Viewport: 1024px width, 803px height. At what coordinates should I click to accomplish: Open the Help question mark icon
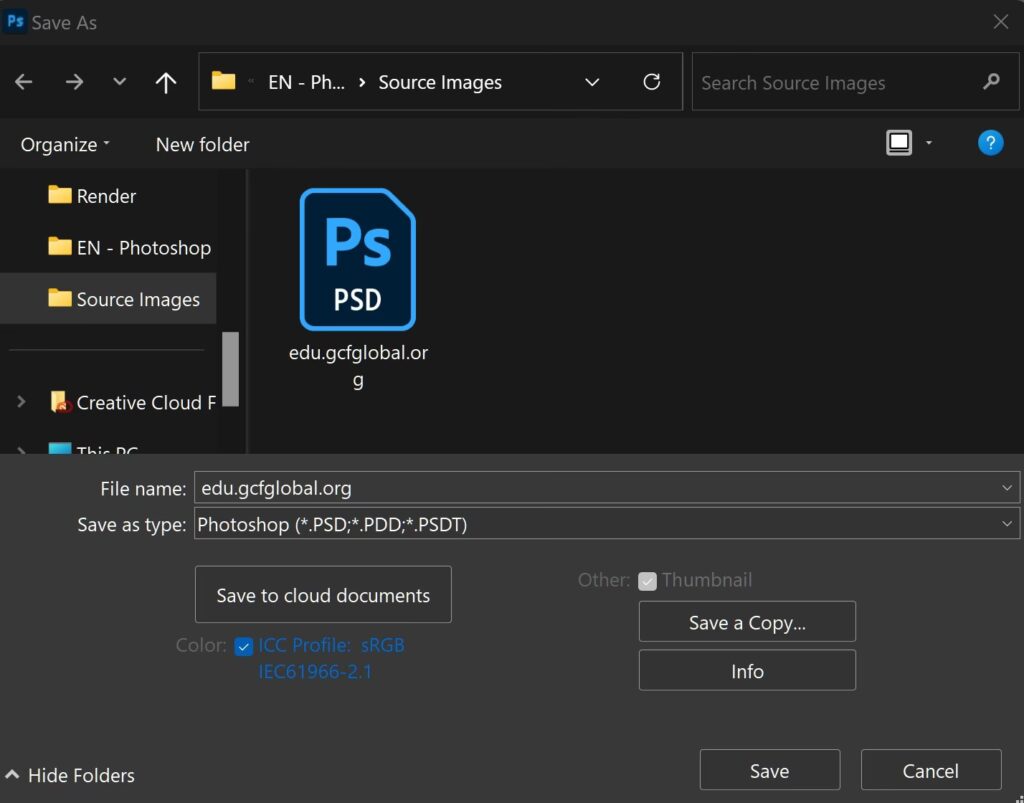pos(989,143)
